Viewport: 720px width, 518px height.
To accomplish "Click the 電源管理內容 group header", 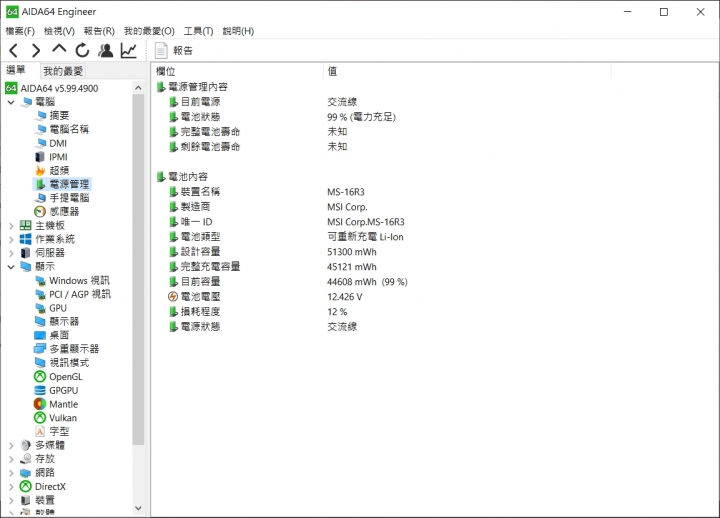I will point(192,87).
